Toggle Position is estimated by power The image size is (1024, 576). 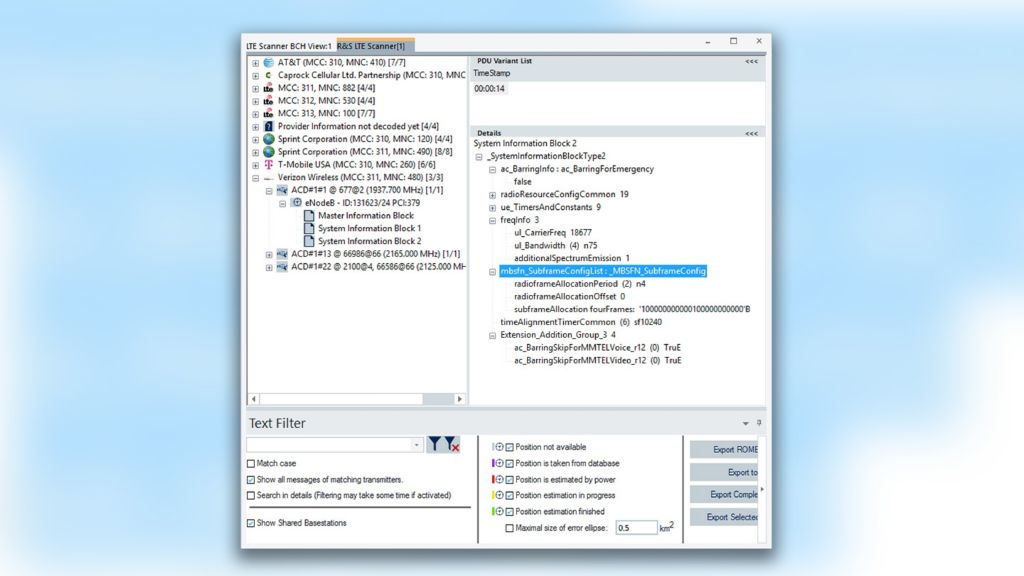coord(510,479)
